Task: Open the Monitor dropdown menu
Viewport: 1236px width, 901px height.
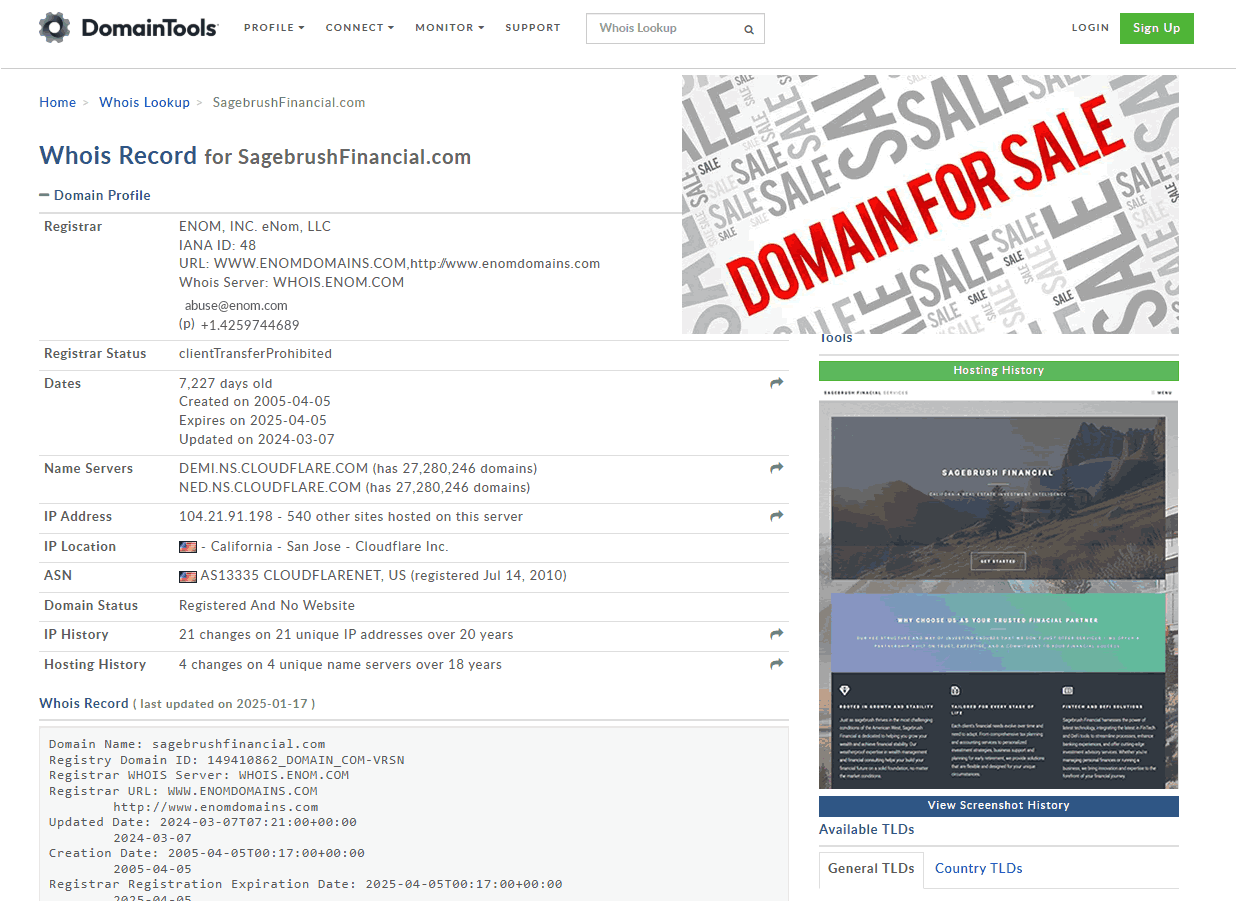Action: click(449, 28)
